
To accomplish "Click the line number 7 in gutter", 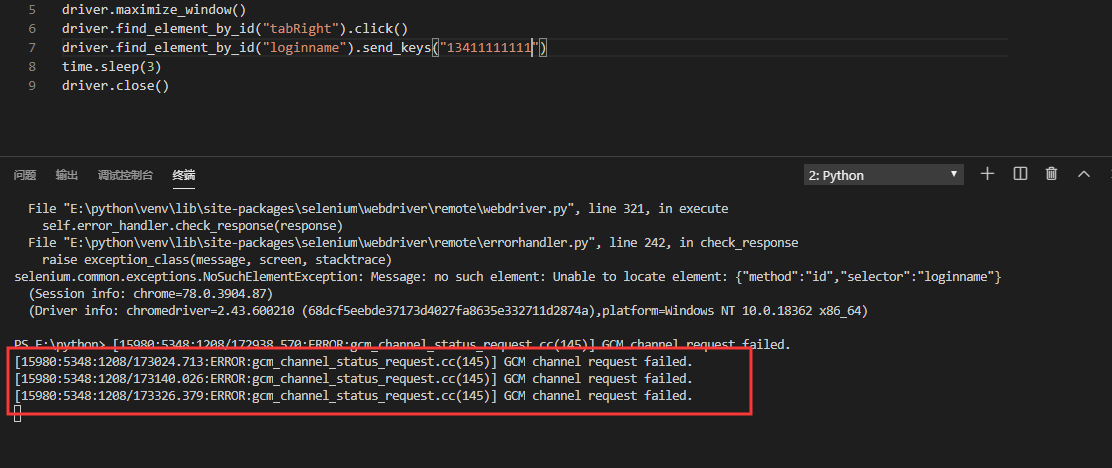I will tap(32, 48).
